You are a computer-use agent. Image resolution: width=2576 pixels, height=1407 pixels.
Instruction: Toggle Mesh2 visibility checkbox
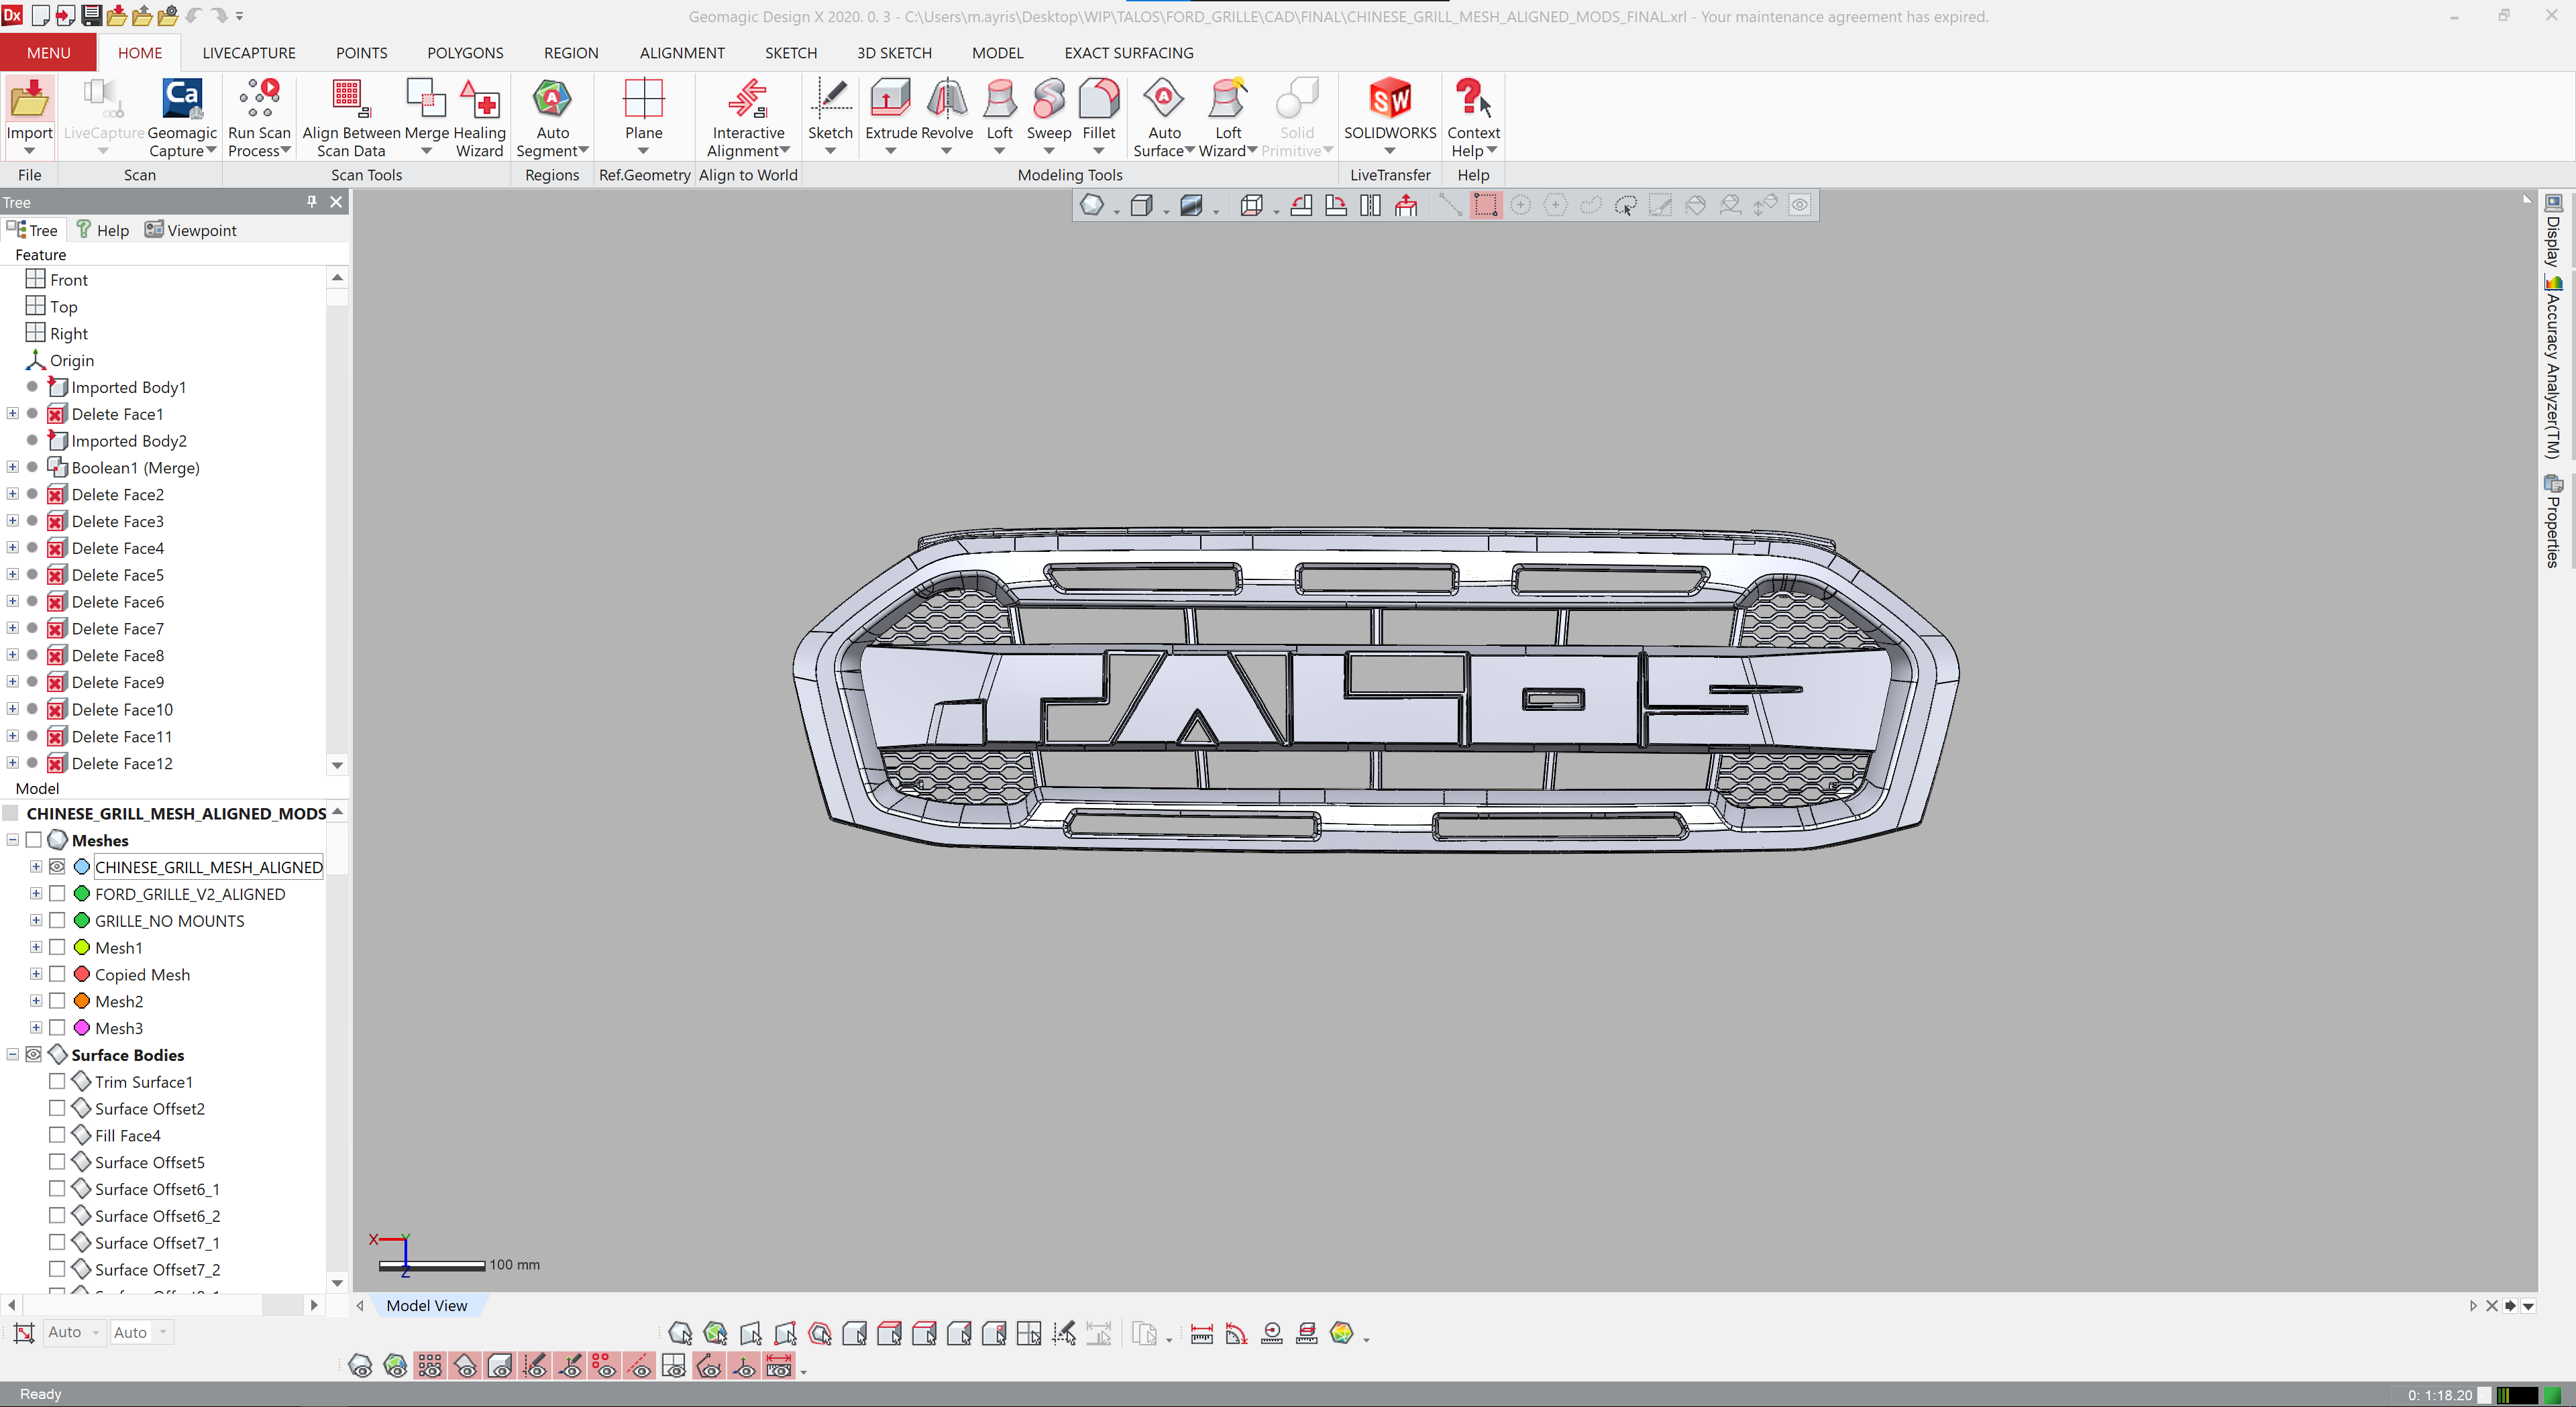pyautogui.click(x=57, y=1001)
